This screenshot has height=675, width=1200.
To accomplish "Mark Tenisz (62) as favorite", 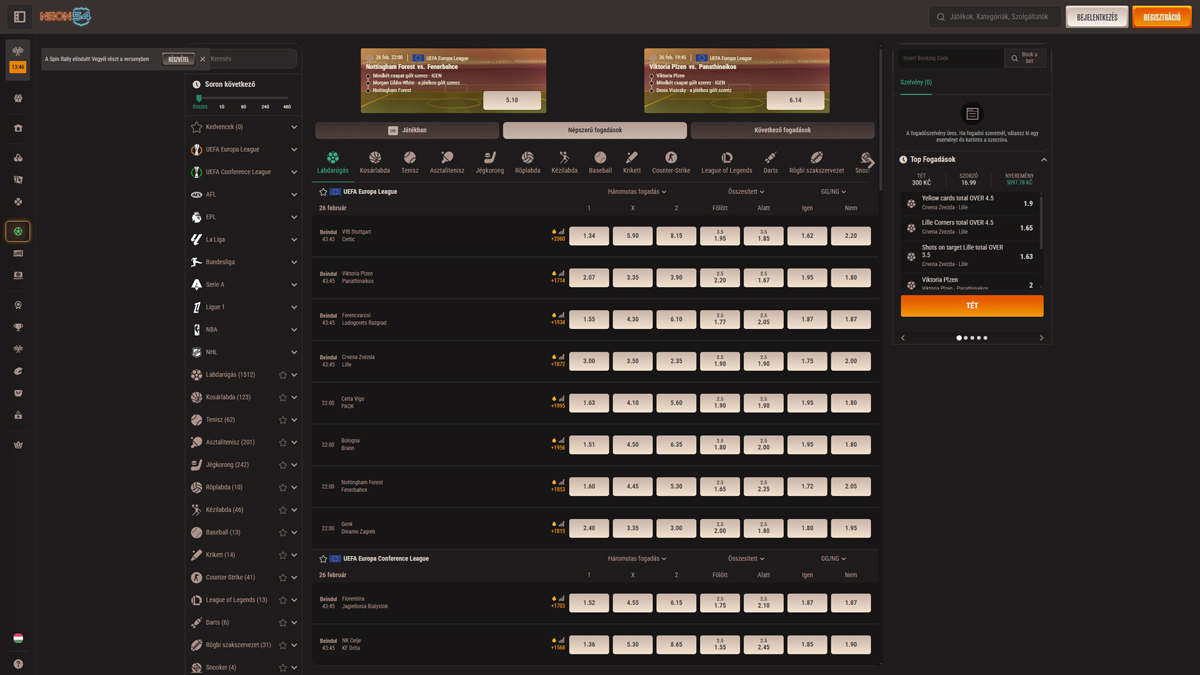I will tap(283, 420).
